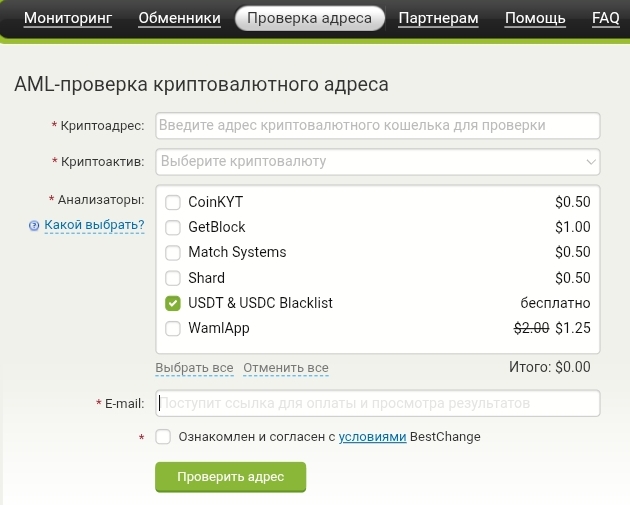Open the Мониторинг menu item
The width and height of the screenshot is (630, 505).
coord(68,18)
